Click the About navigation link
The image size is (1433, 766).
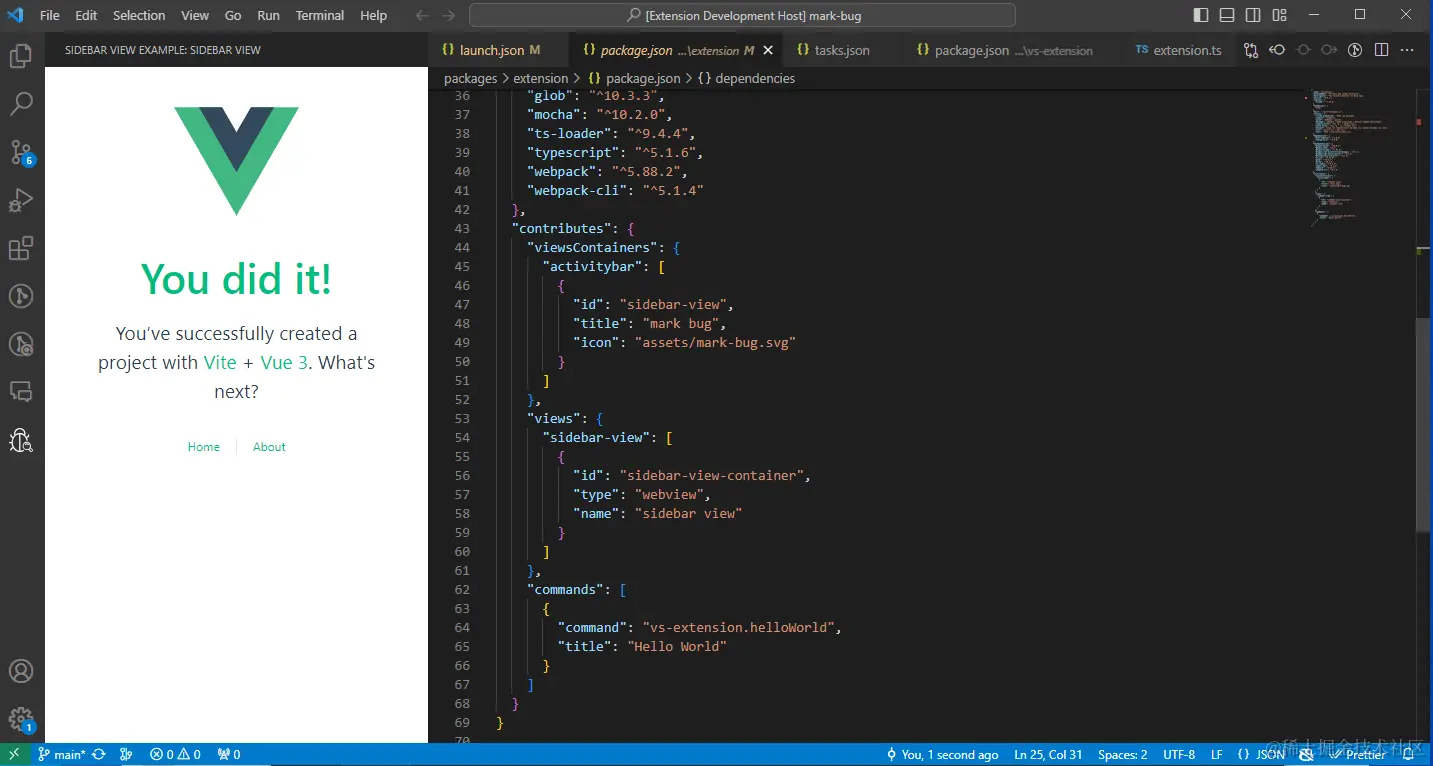tap(269, 447)
